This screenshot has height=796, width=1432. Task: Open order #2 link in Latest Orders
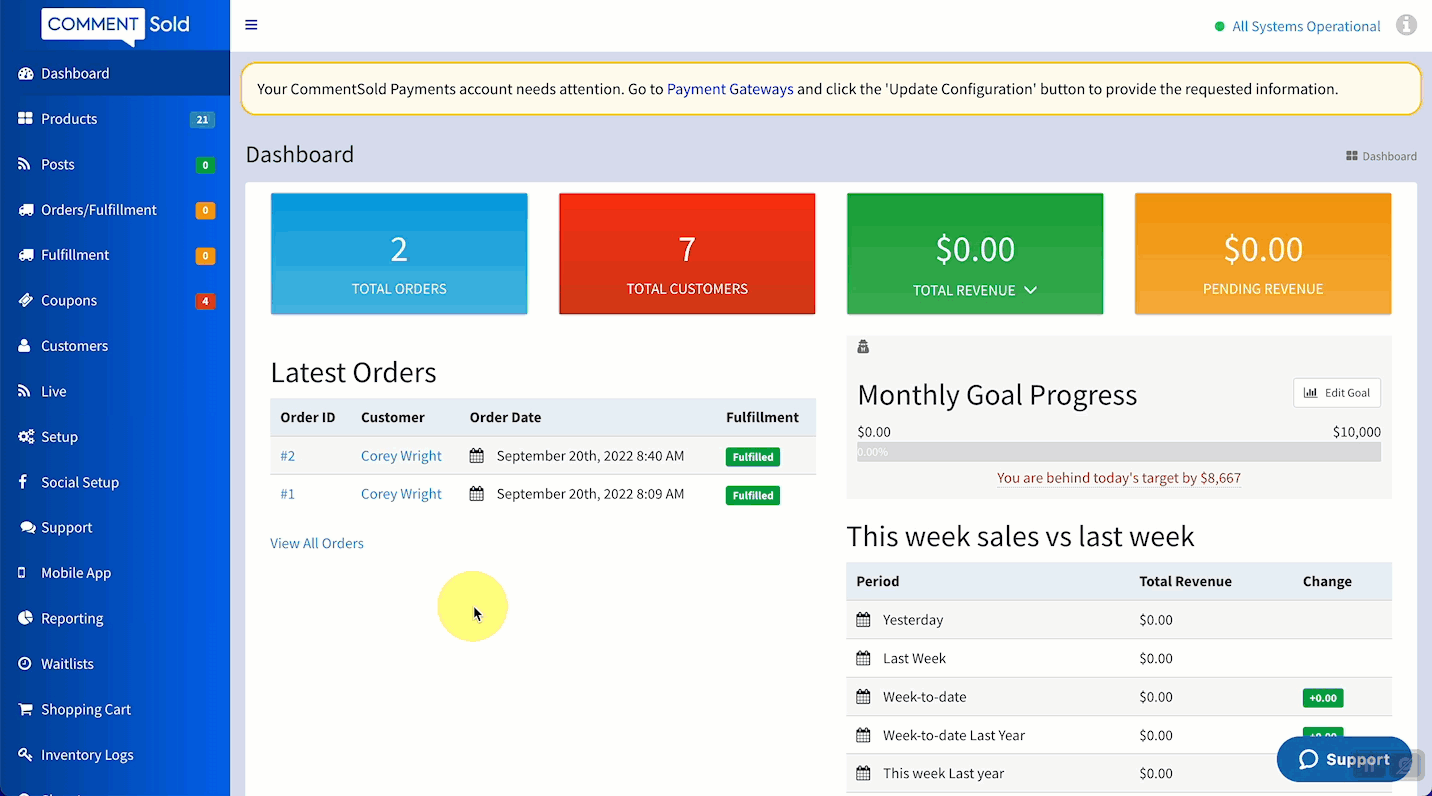click(x=288, y=456)
